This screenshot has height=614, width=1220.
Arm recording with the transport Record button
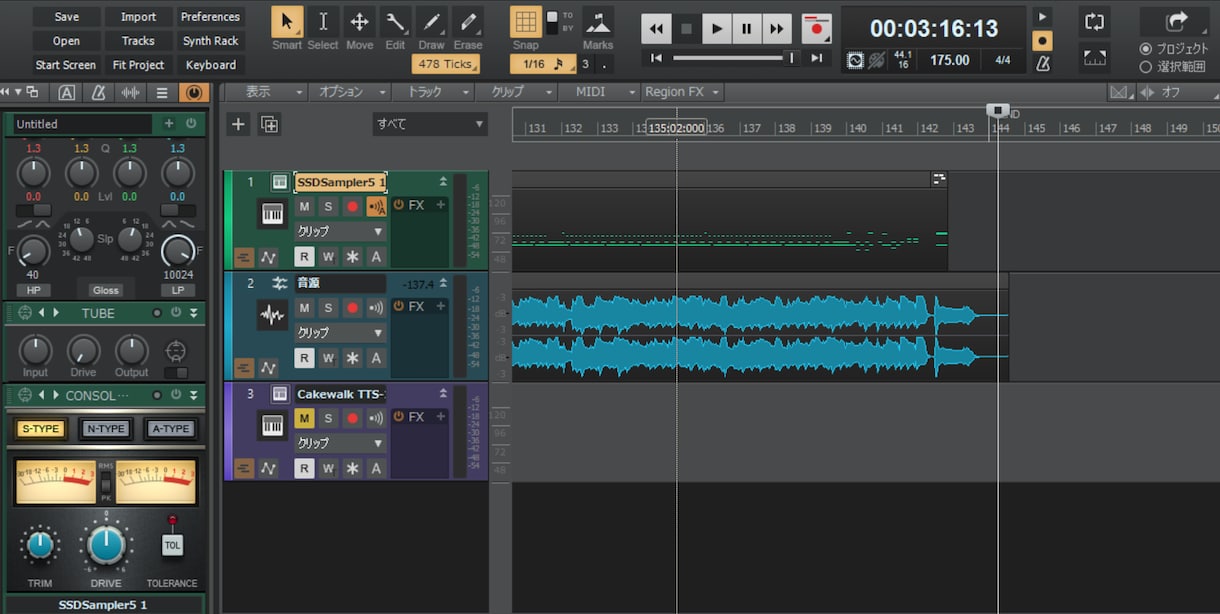(x=816, y=29)
